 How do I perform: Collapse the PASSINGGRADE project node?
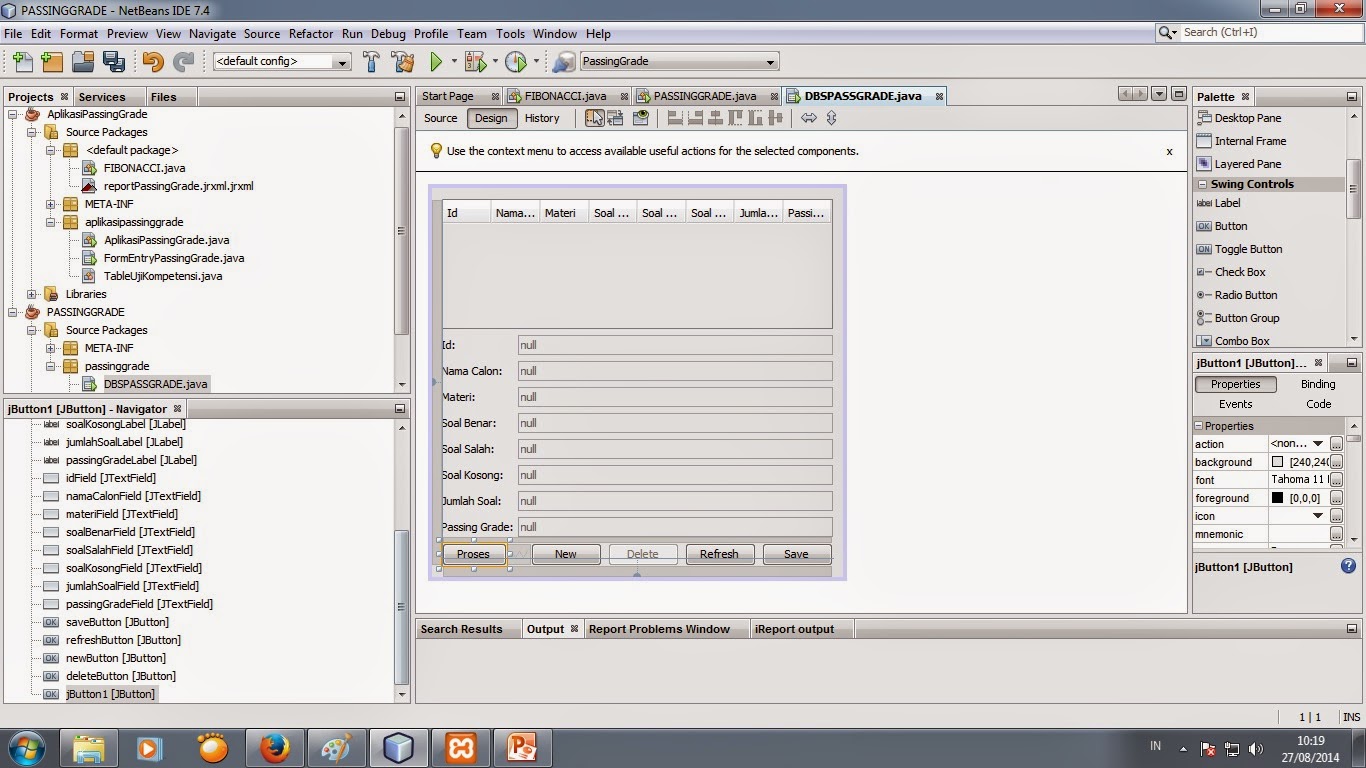pos(13,312)
